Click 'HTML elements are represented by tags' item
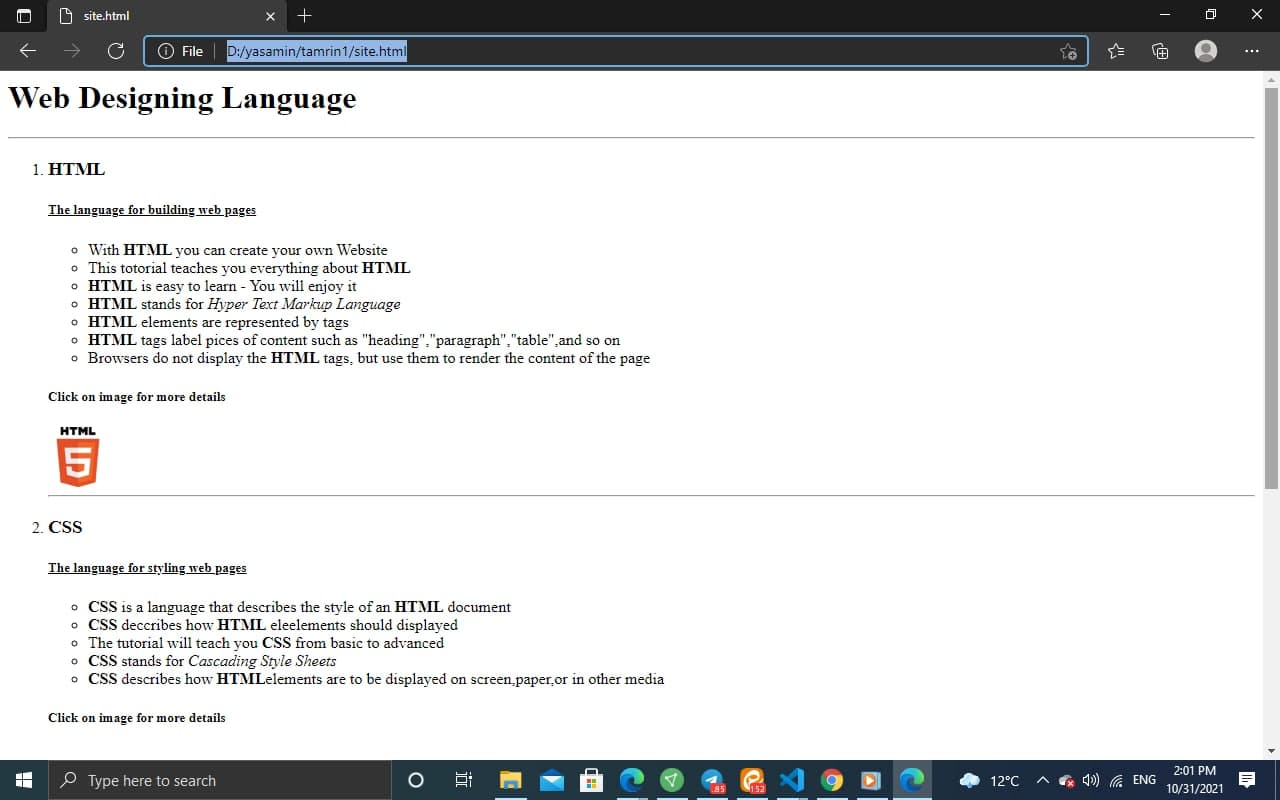The height and width of the screenshot is (800, 1280). (x=218, y=322)
